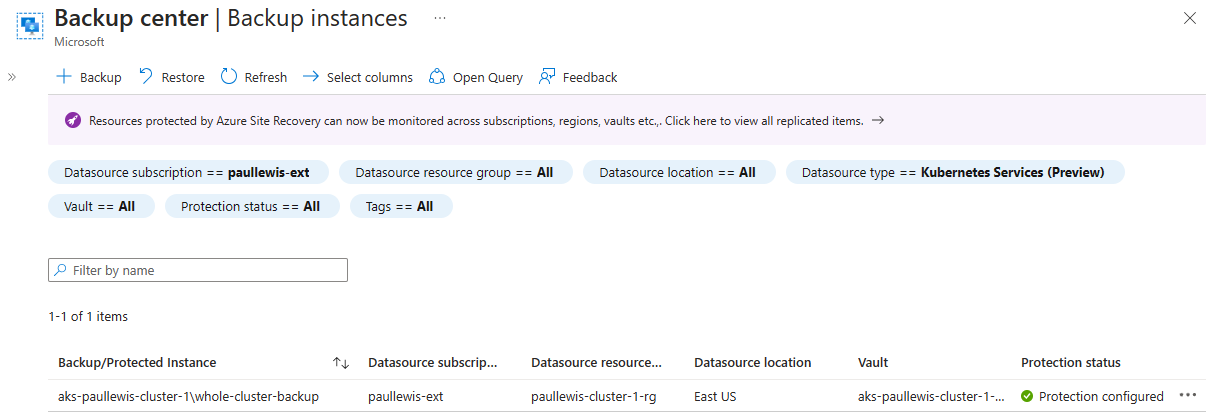Image resolution: width=1219 pixels, height=420 pixels.
Task: Click the search magnifier icon in the filter box
Action: 61,270
